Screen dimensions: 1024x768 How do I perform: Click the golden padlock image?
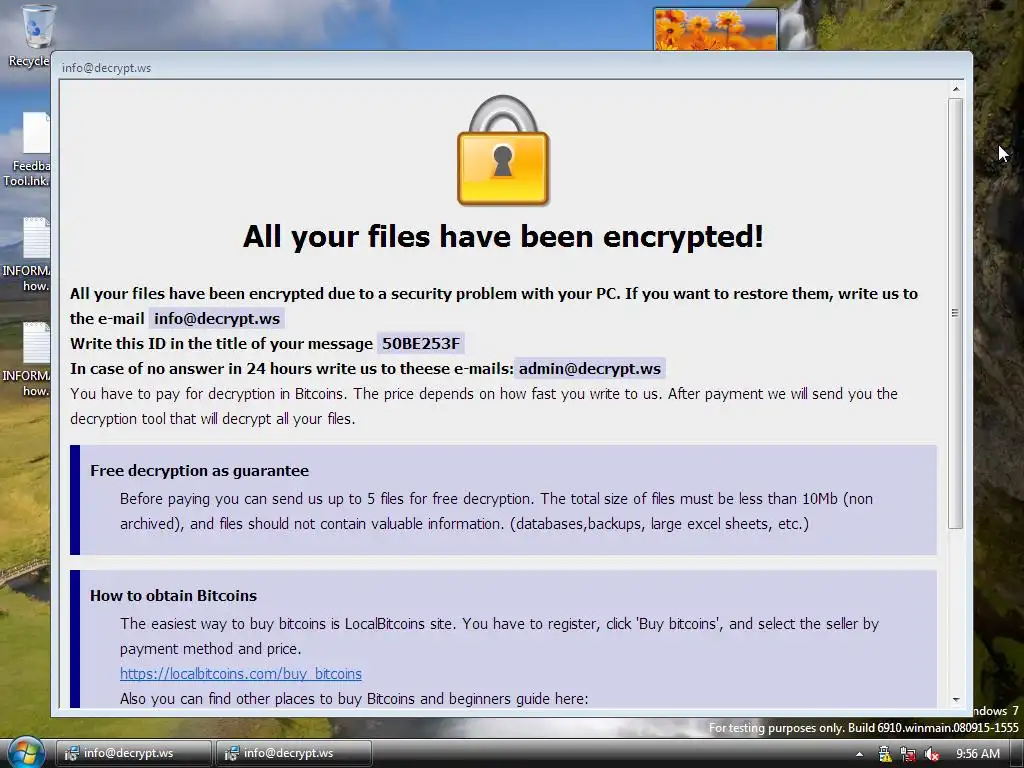pos(503,151)
